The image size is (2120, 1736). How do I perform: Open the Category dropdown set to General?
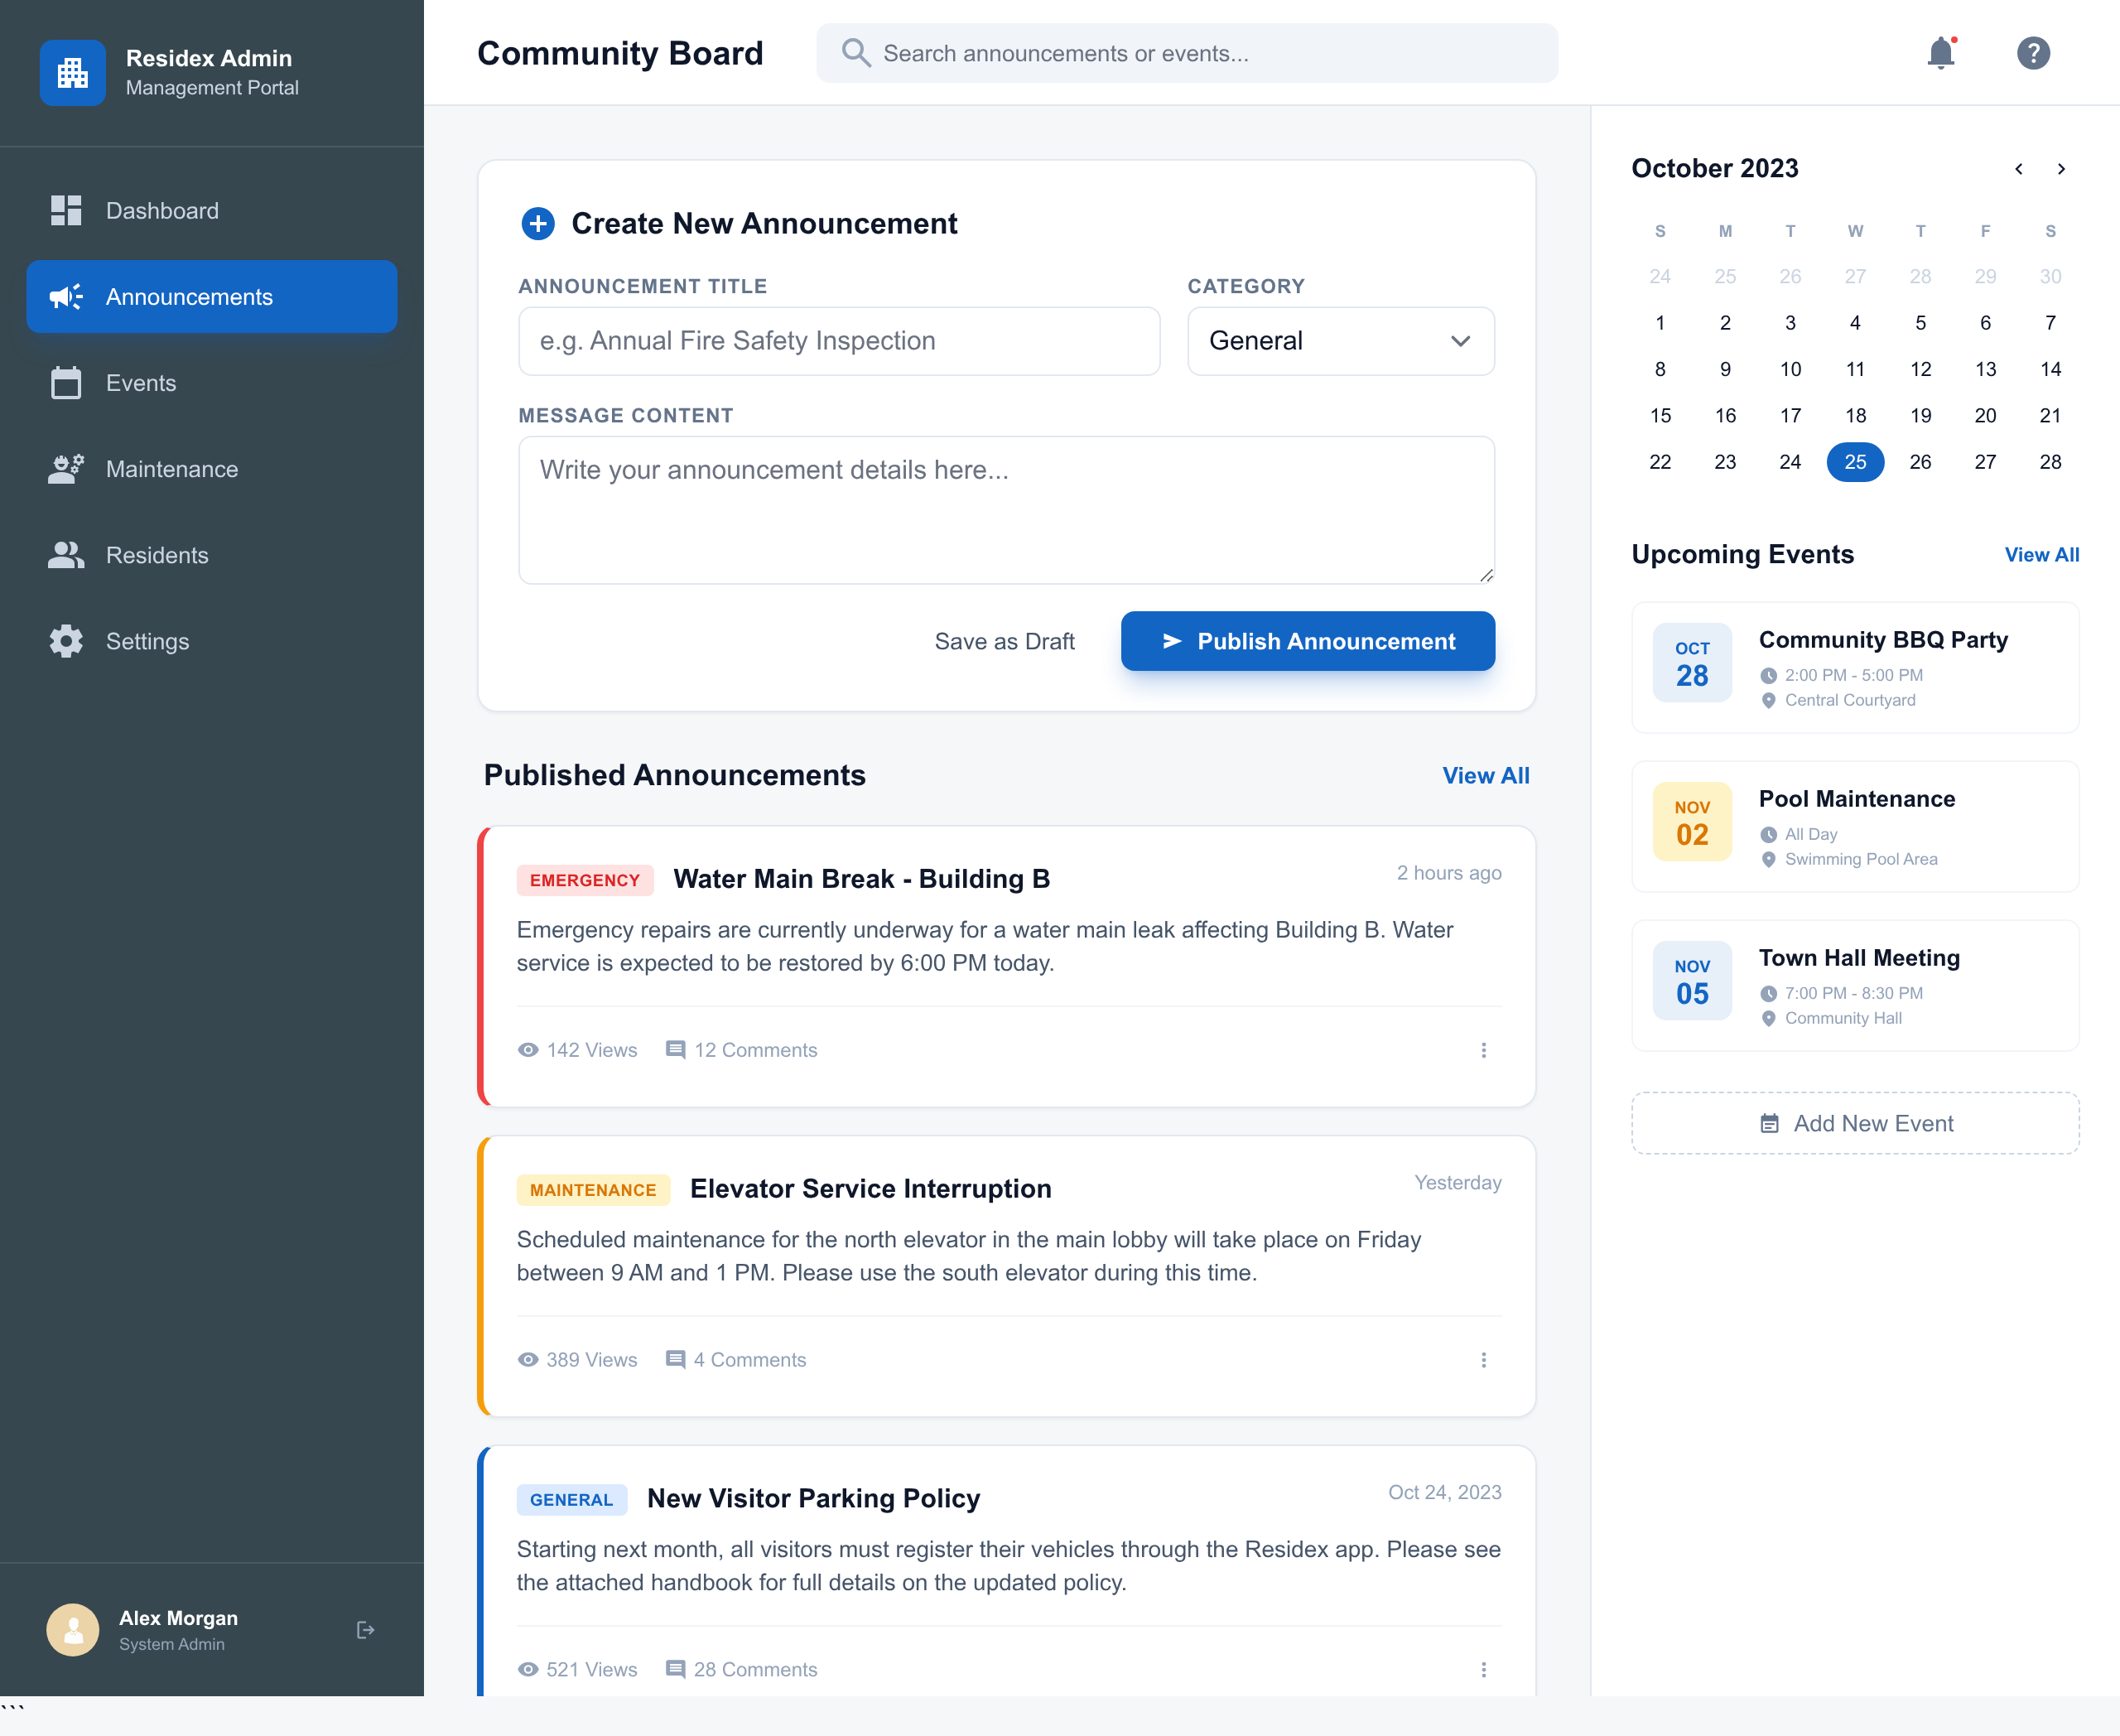coord(1340,341)
